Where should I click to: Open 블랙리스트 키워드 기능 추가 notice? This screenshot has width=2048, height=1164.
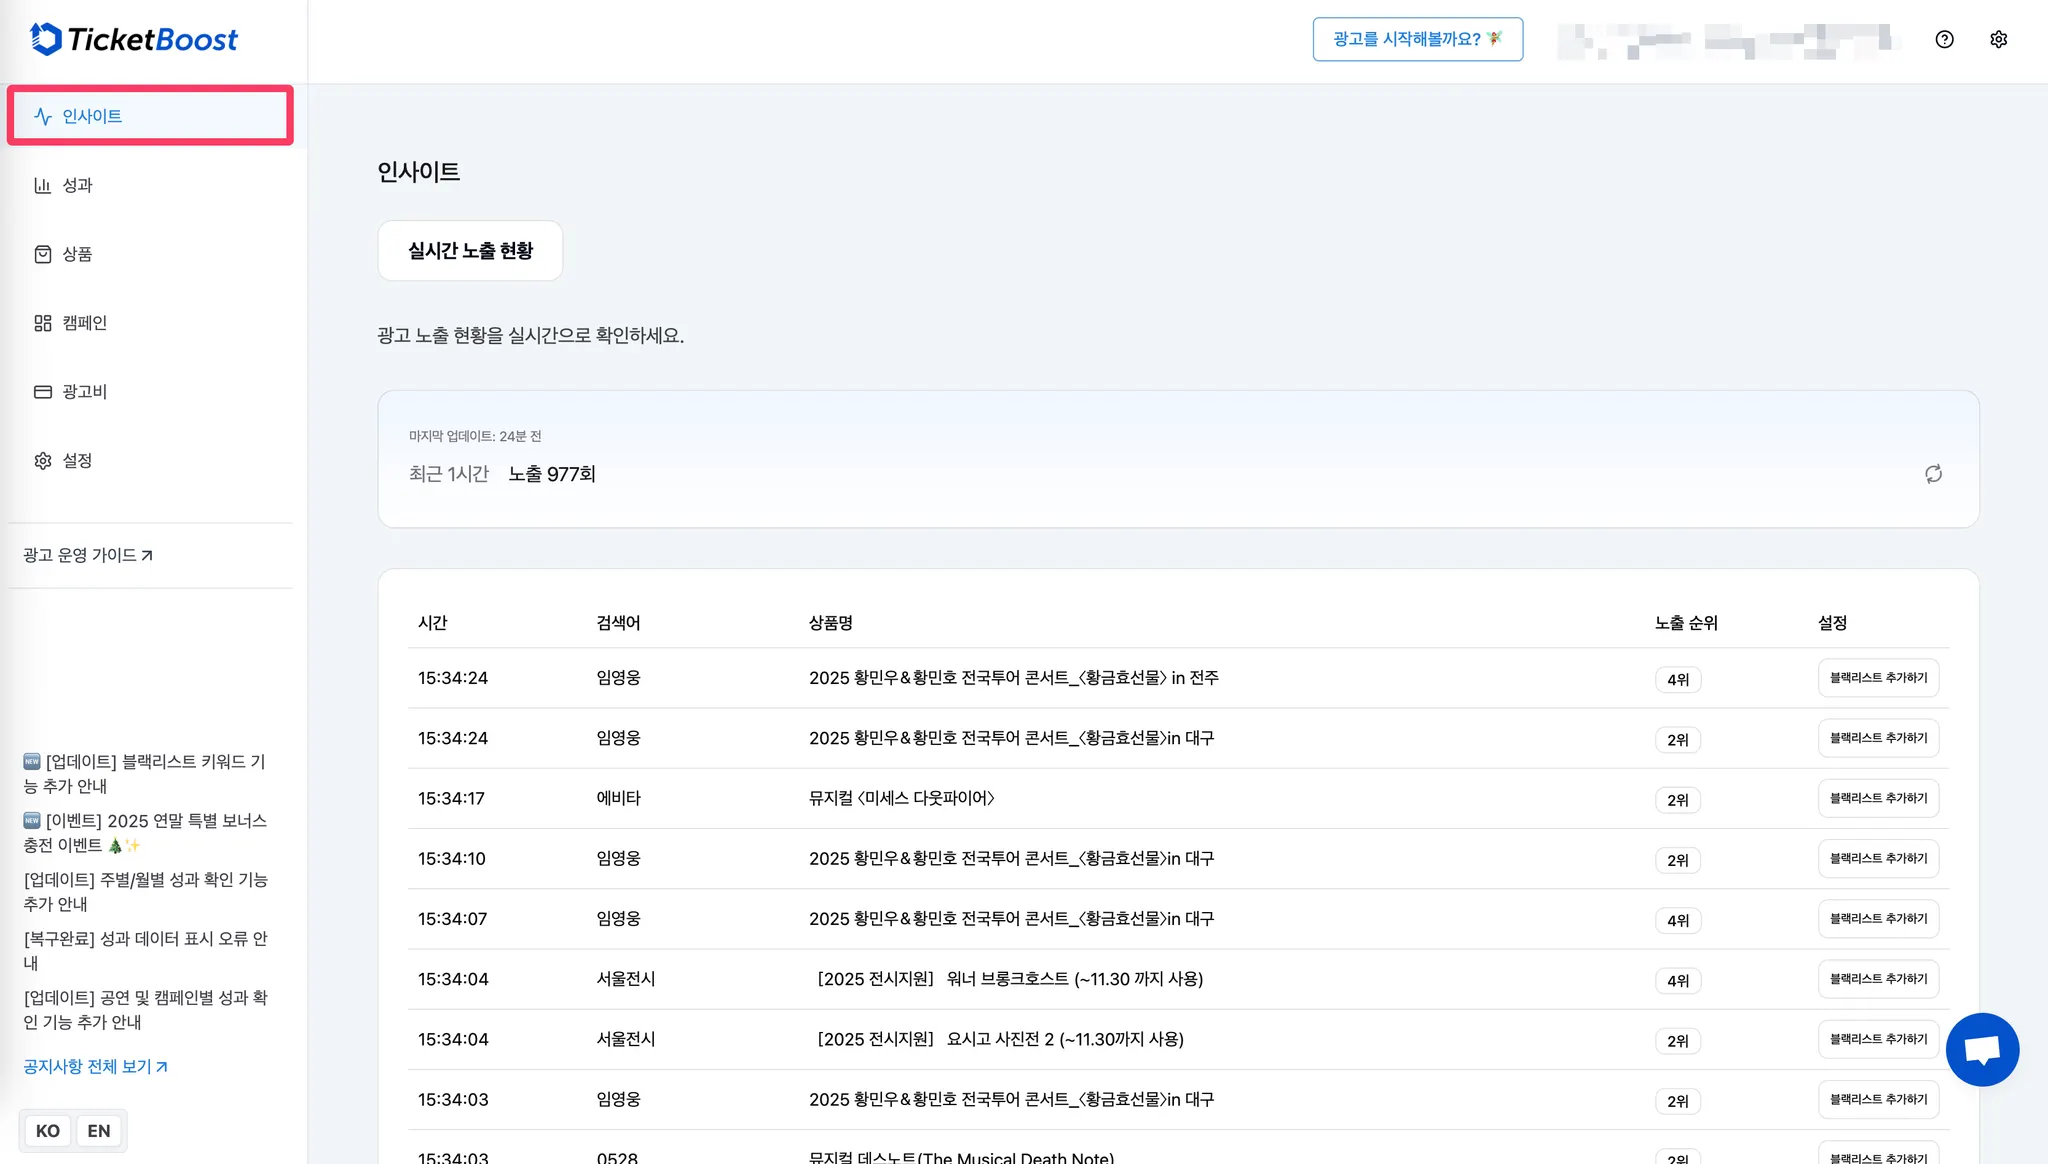click(145, 773)
